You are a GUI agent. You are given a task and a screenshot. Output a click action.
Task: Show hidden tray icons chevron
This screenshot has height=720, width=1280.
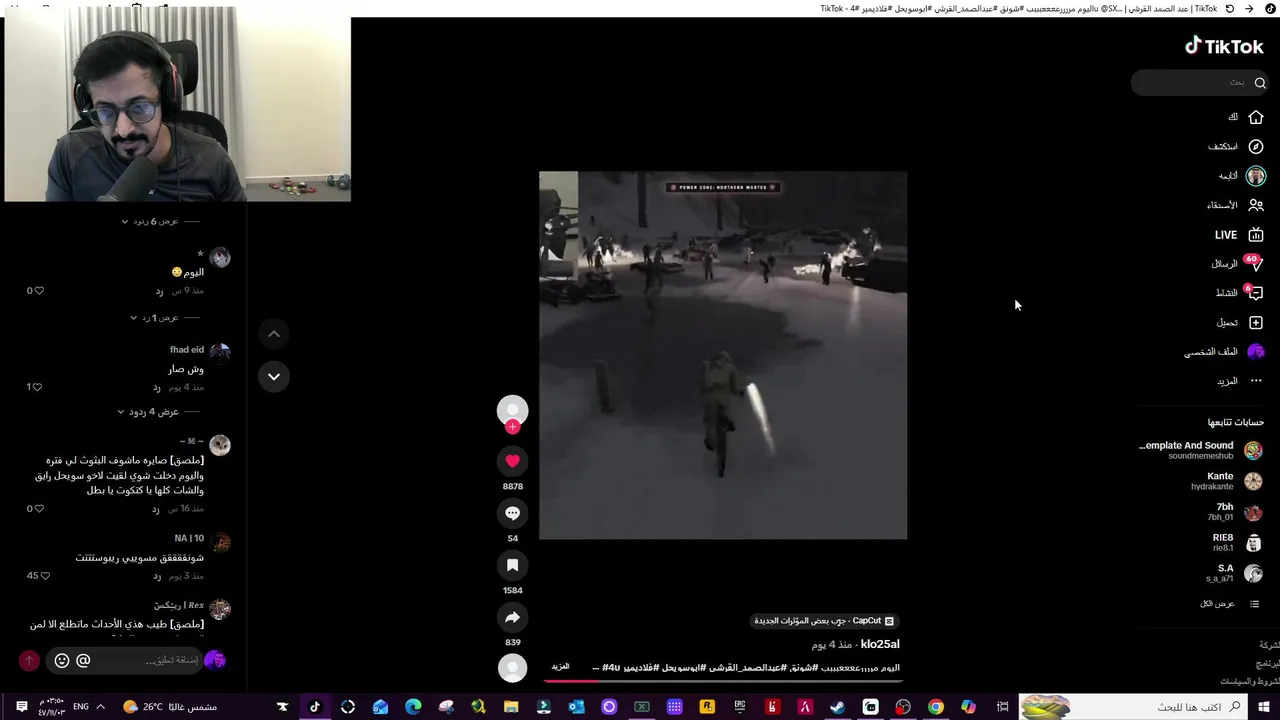pyautogui.click(x=101, y=707)
